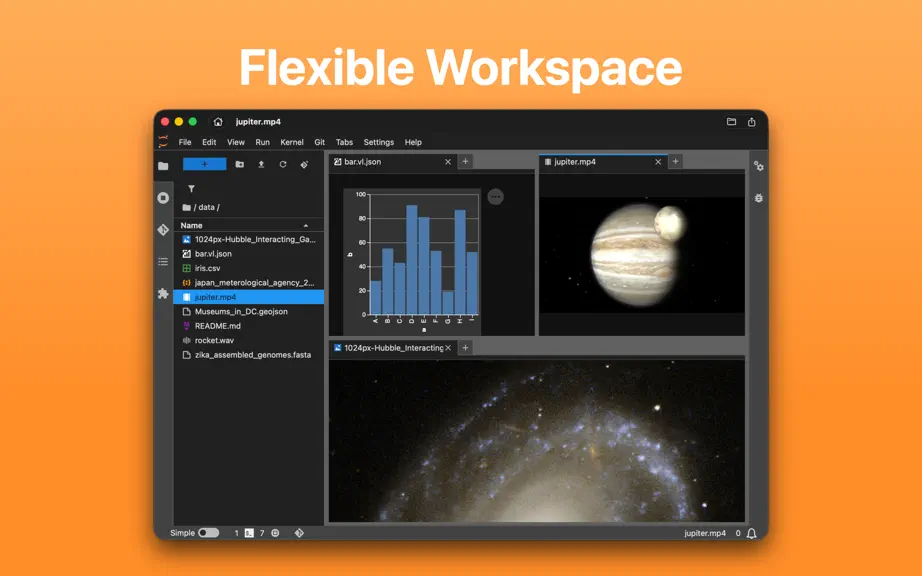Select jupiter.mp4 in the file list

pyautogui.click(x=248, y=297)
